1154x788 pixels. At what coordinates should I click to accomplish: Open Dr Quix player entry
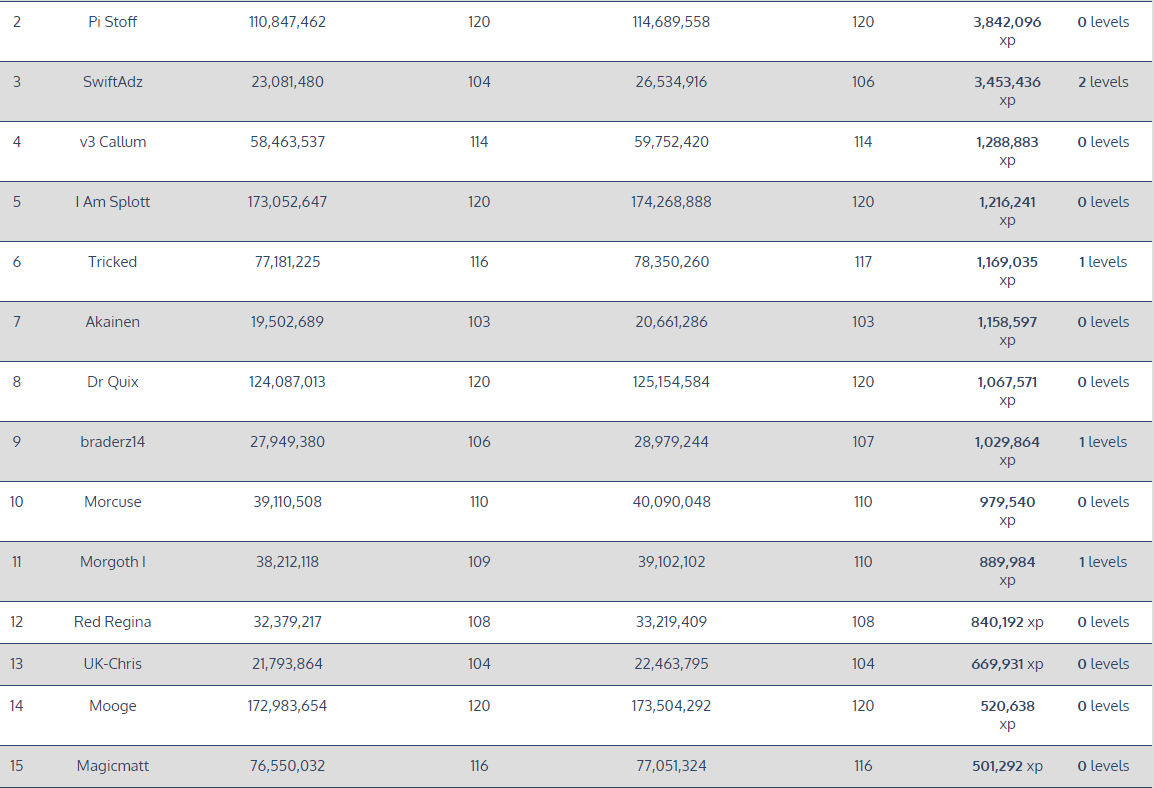click(113, 382)
